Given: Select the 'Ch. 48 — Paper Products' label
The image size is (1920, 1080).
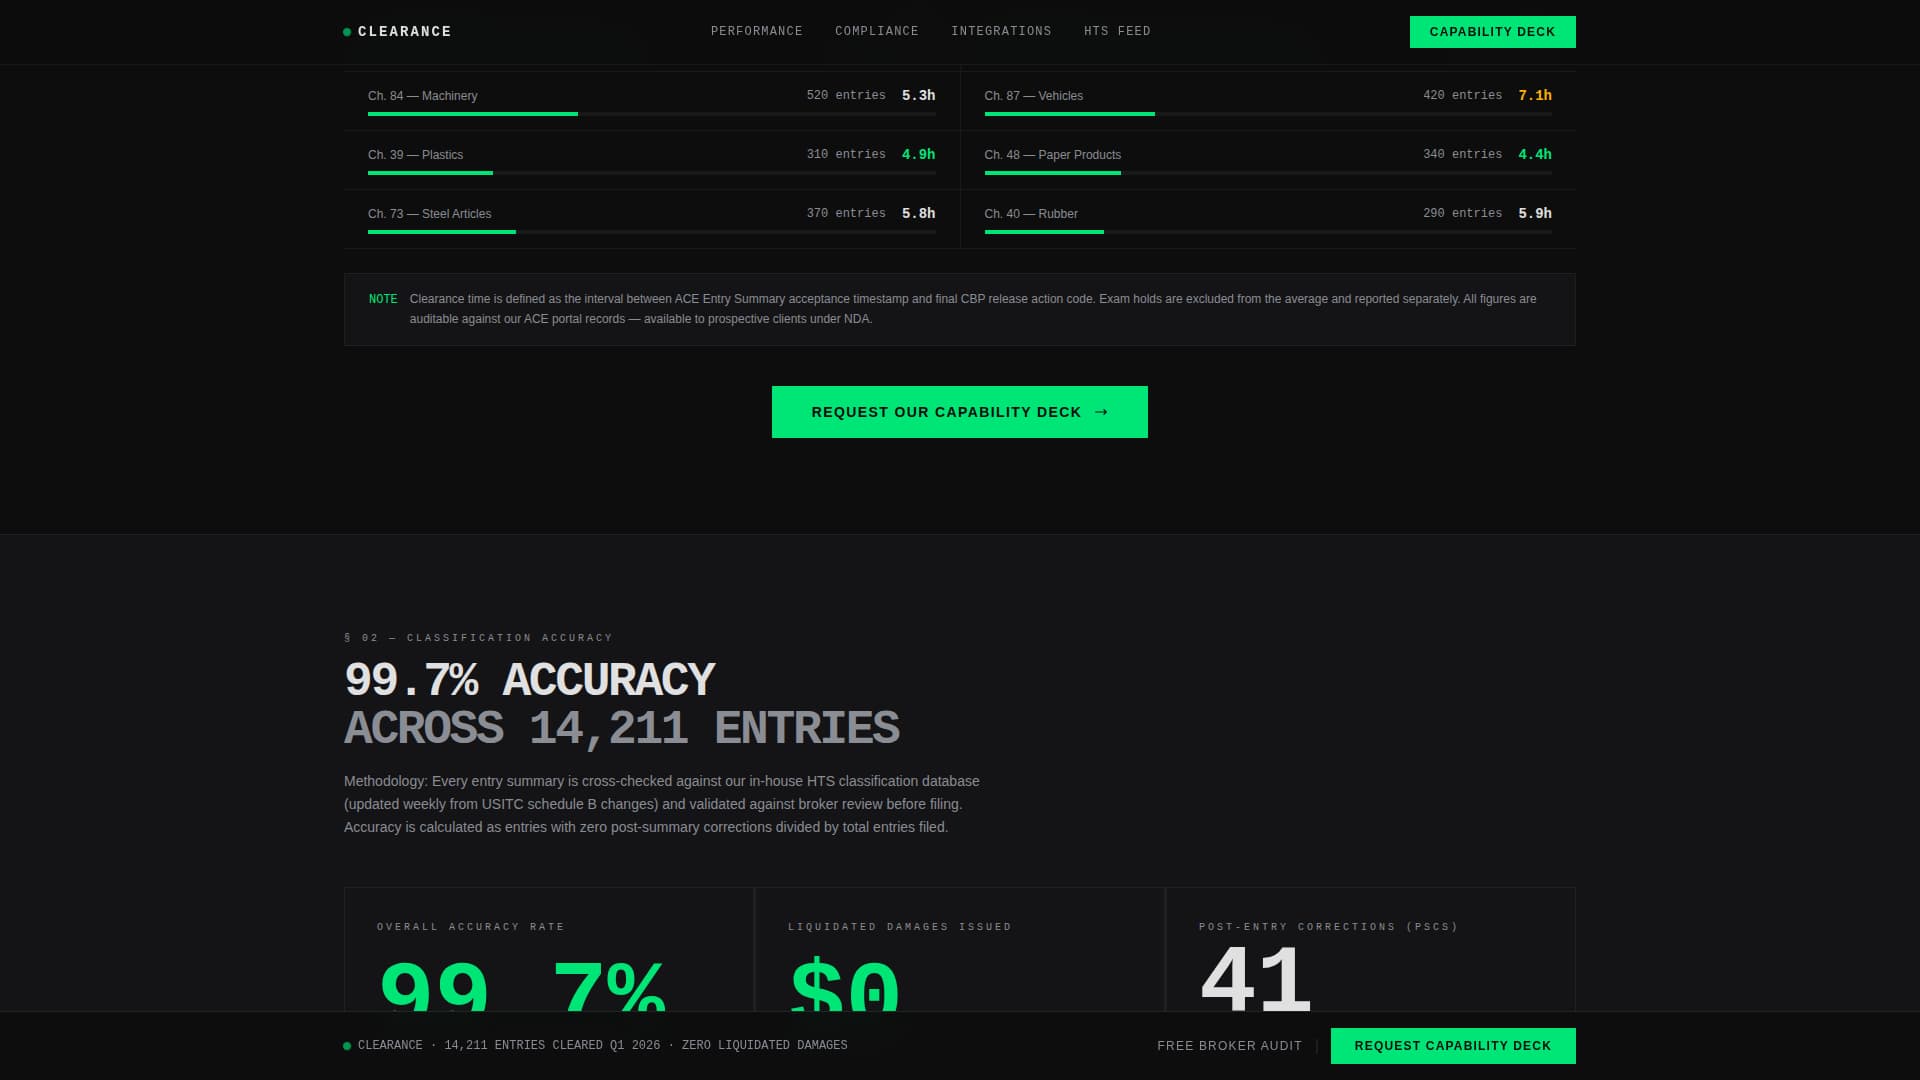Looking at the screenshot, I should coord(1053,155).
